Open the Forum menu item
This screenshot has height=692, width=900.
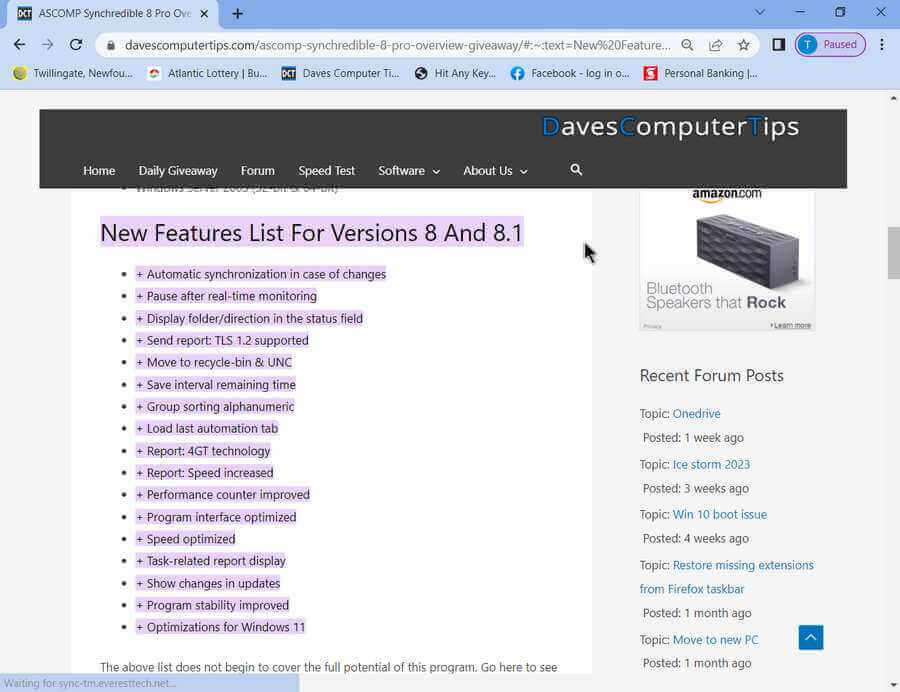258,170
